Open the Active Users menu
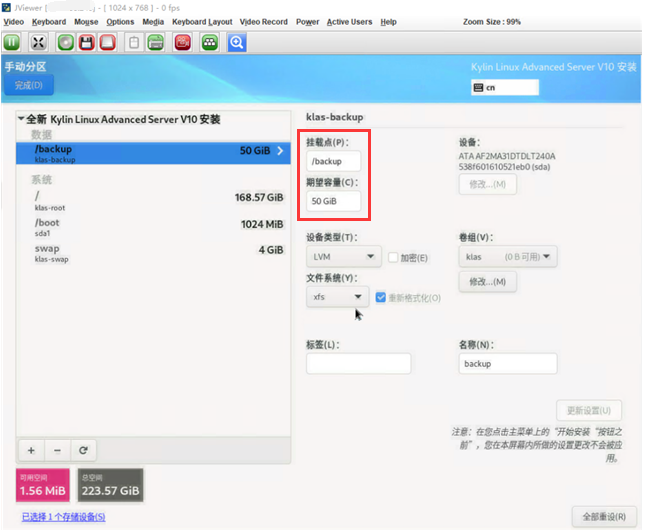Image resolution: width=646 pixels, height=532 pixels. 349,22
